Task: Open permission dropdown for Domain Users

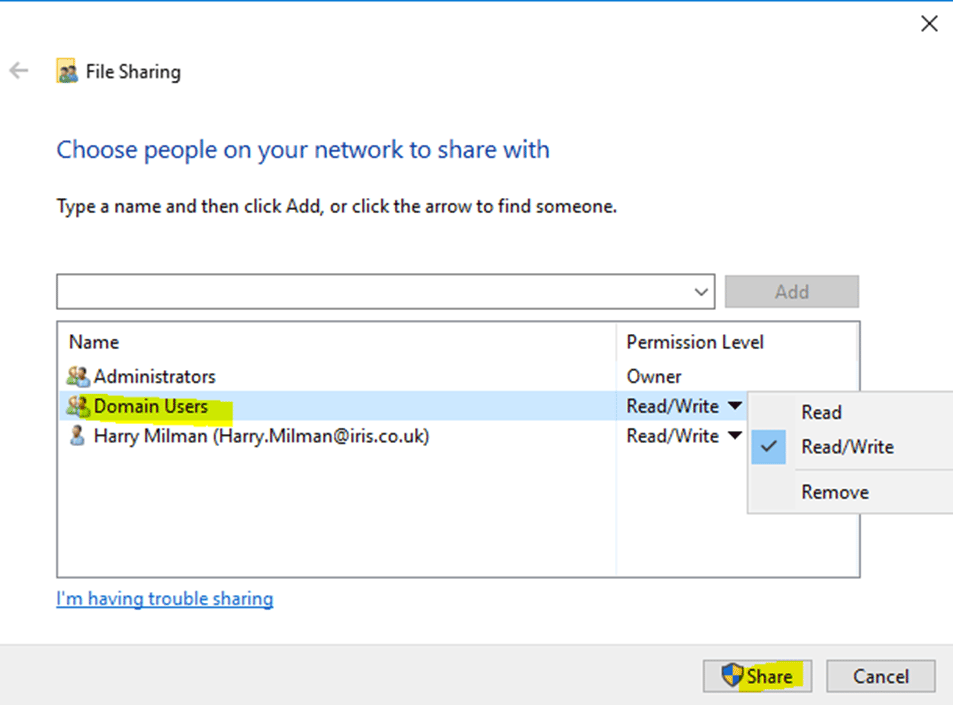Action: (x=735, y=405)
